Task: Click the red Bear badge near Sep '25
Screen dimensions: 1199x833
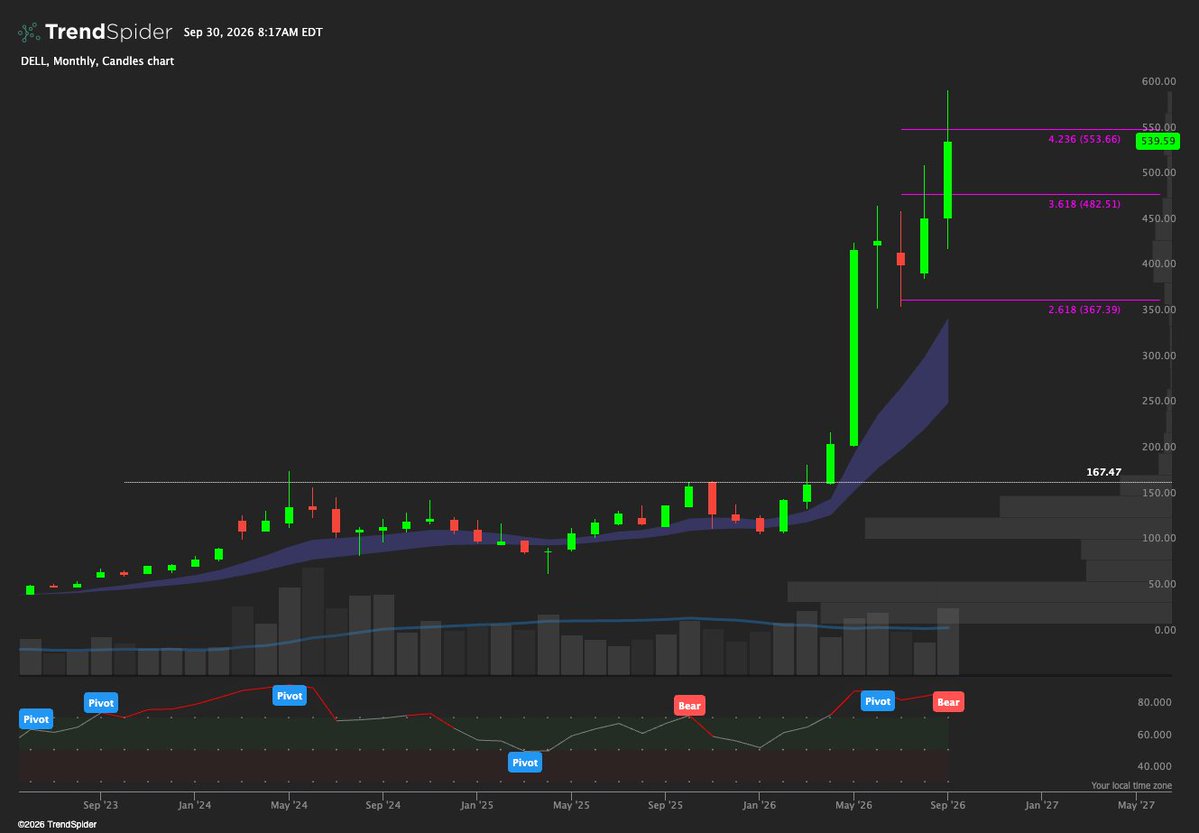Action: click(689, 705)
